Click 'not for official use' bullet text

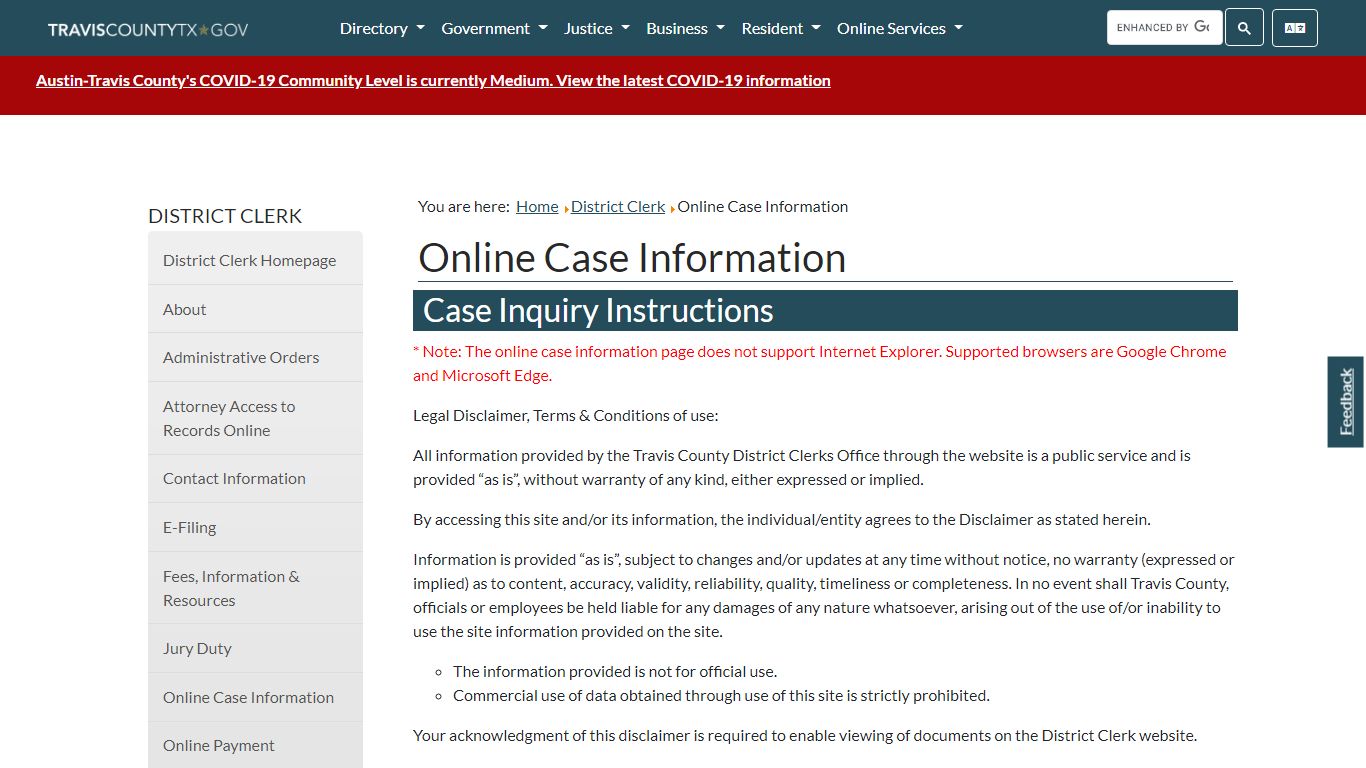[x=615, y=671]
